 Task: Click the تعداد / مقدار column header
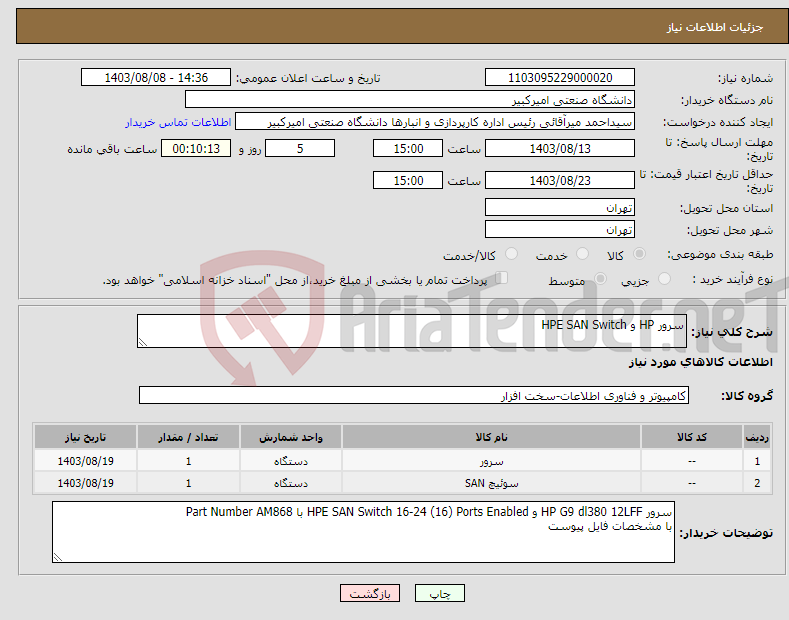pos(188,437)
